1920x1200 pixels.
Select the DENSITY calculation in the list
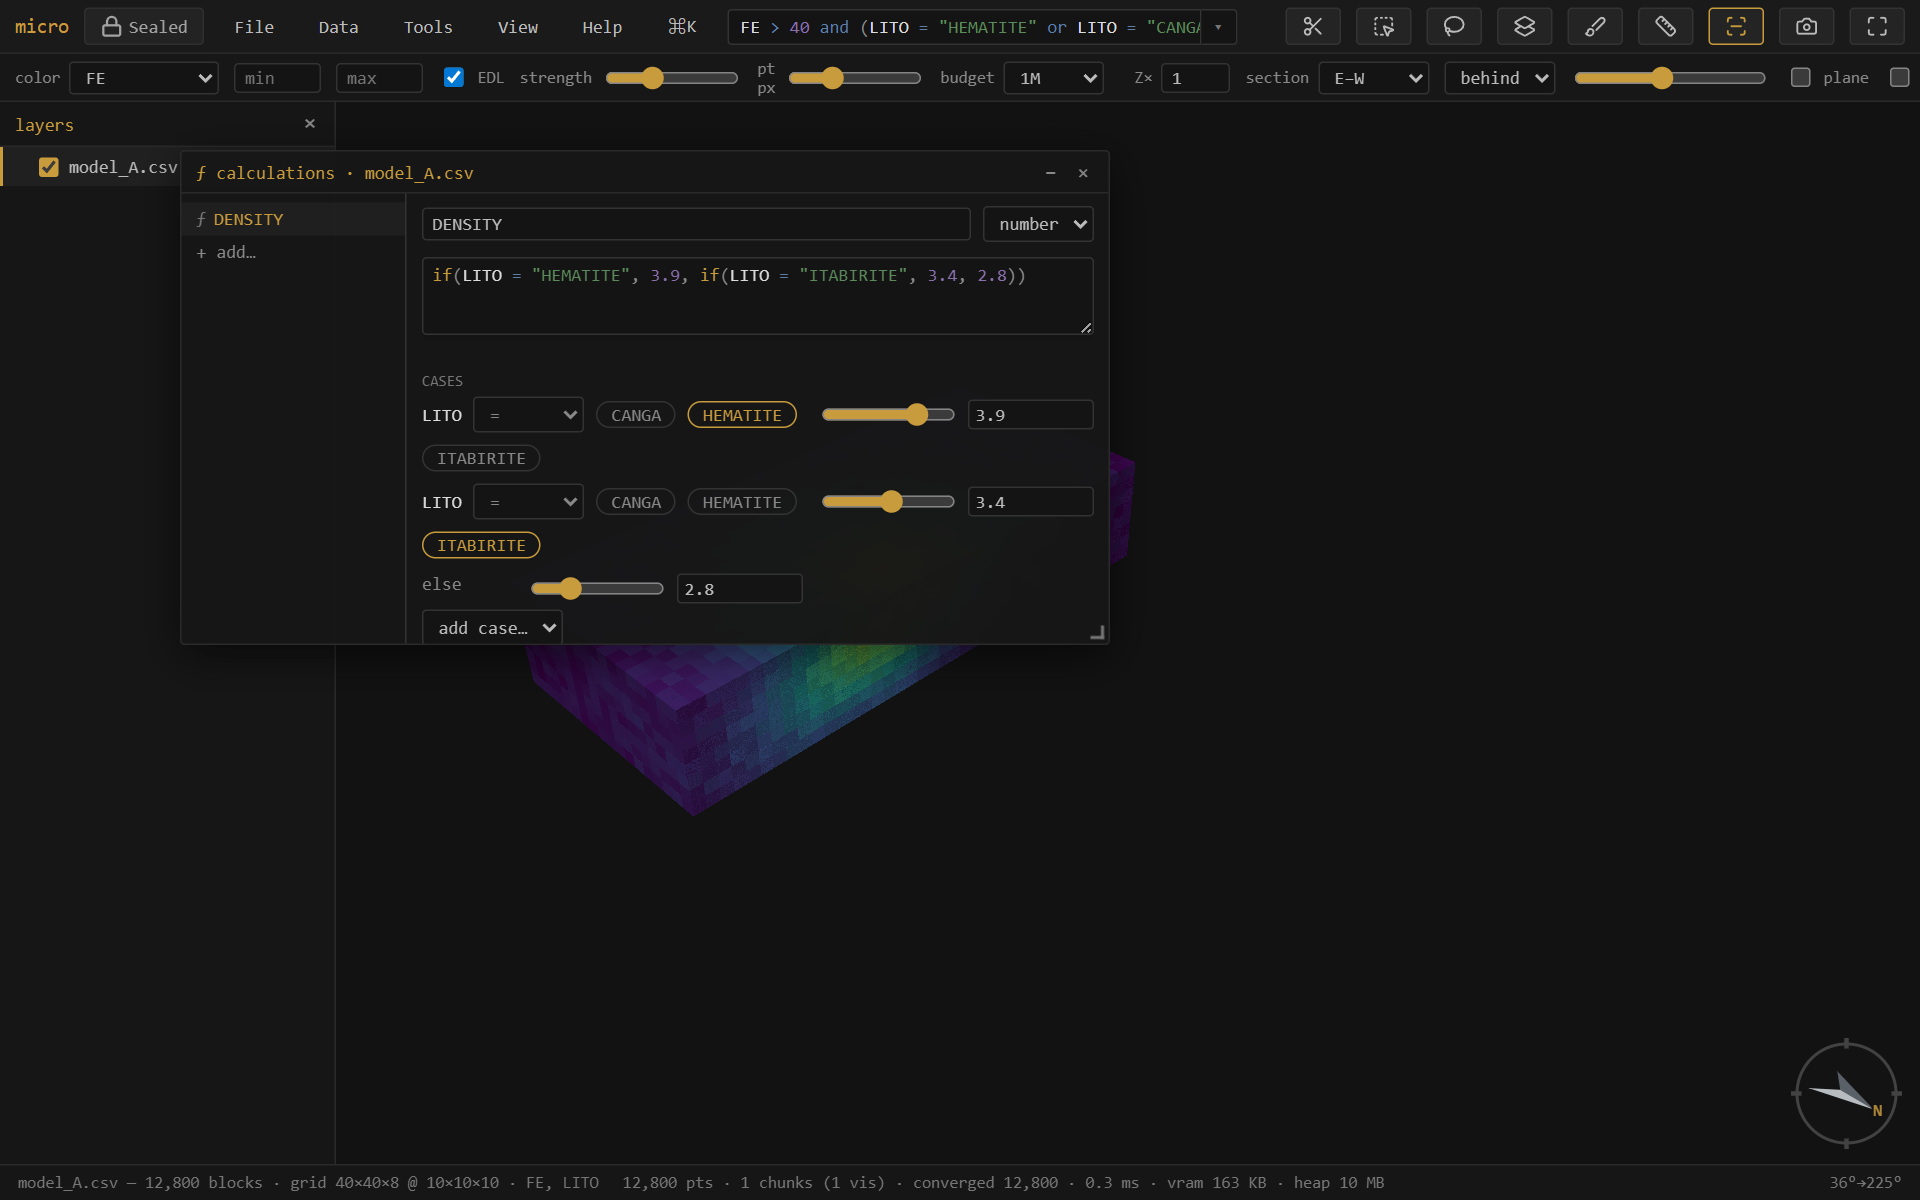tap(293, 219)
